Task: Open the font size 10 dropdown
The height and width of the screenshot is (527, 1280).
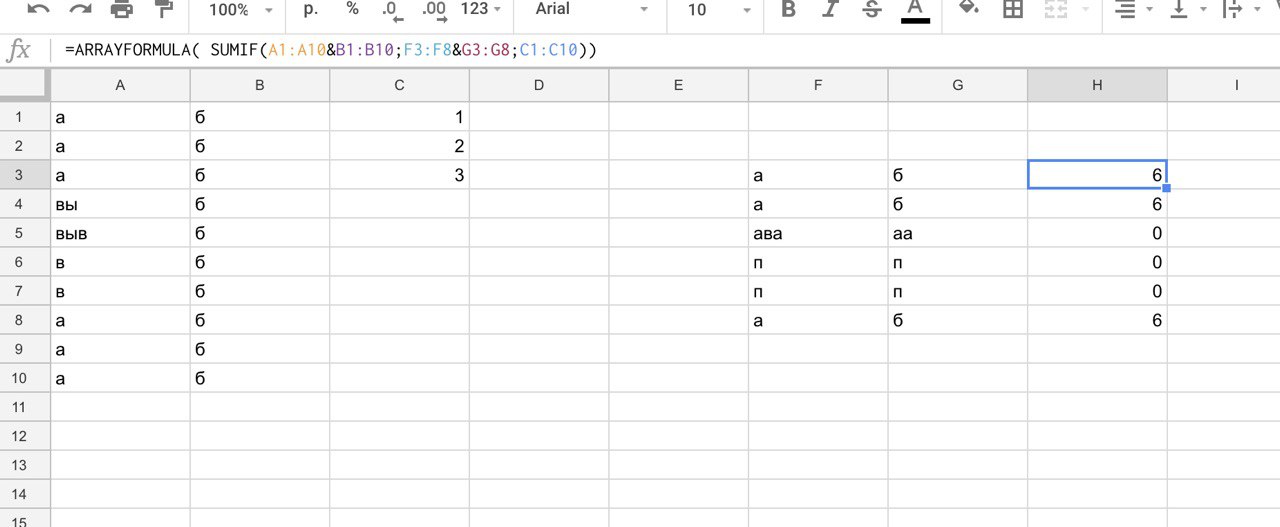Action: tap(719, 9)
